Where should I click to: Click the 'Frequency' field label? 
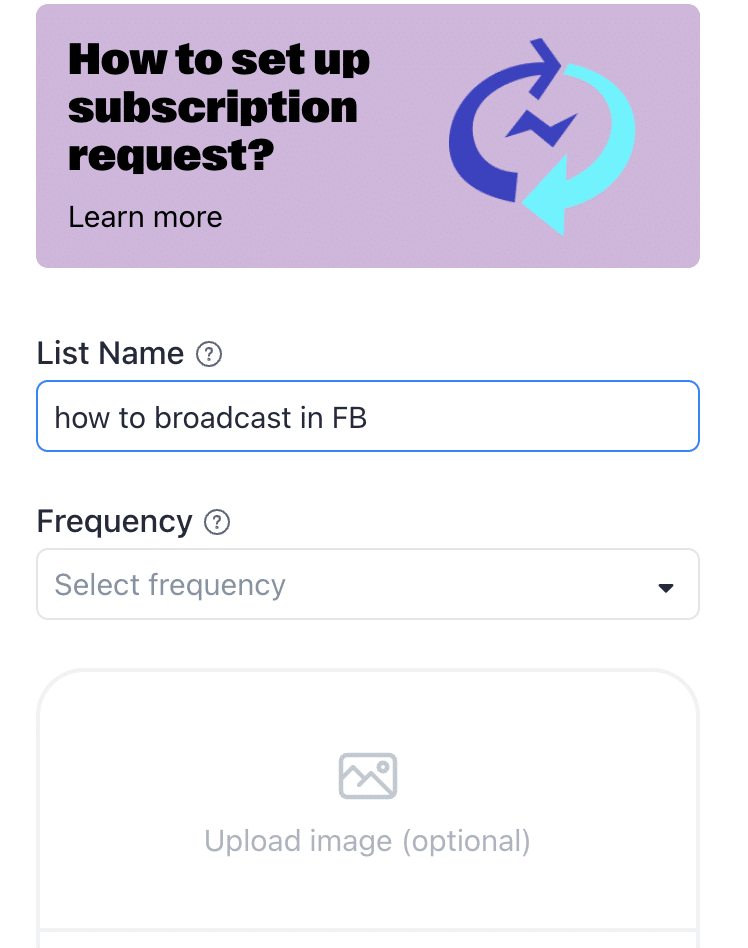(x=114, y=522)
